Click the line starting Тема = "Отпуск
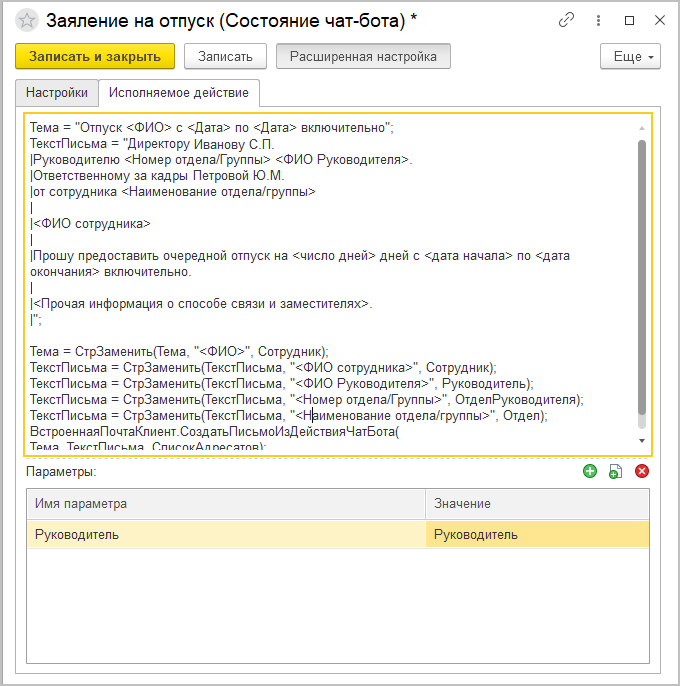This screenshot has height=686, width=680. [212, 128]
